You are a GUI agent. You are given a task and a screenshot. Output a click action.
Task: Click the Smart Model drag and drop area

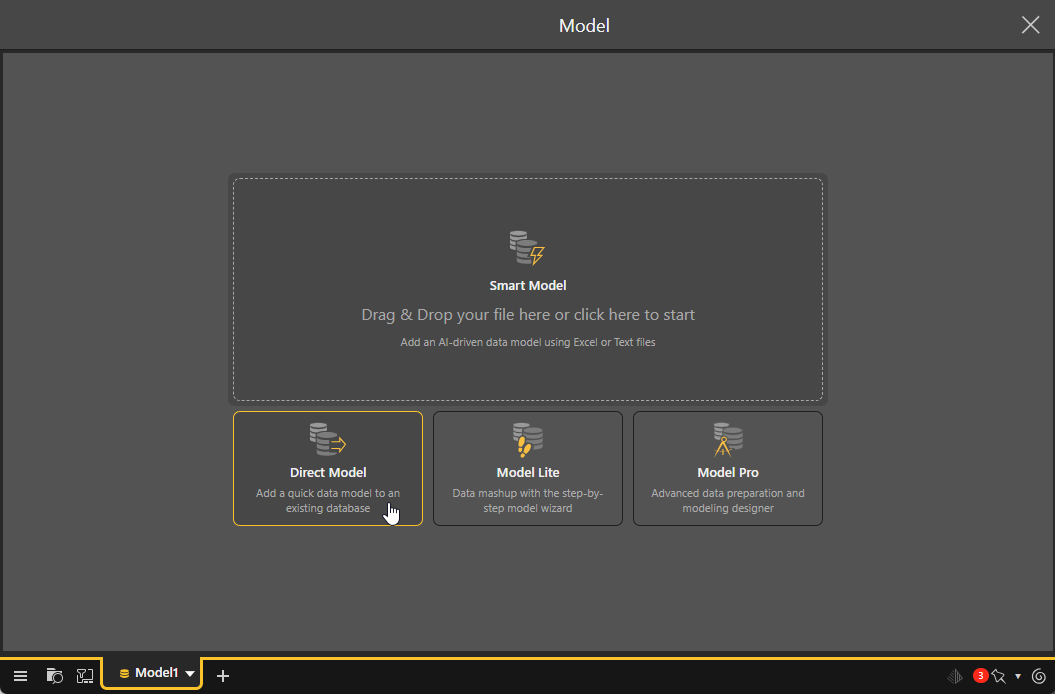pyautogui.click(x=528, y=315)
